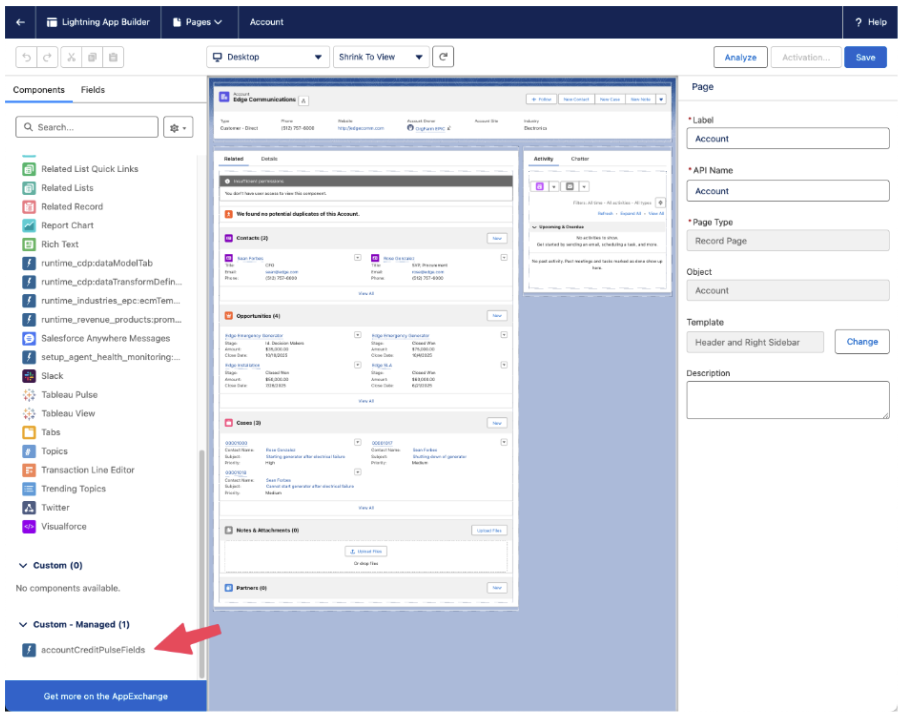Click the Activation button

point(805,57)
